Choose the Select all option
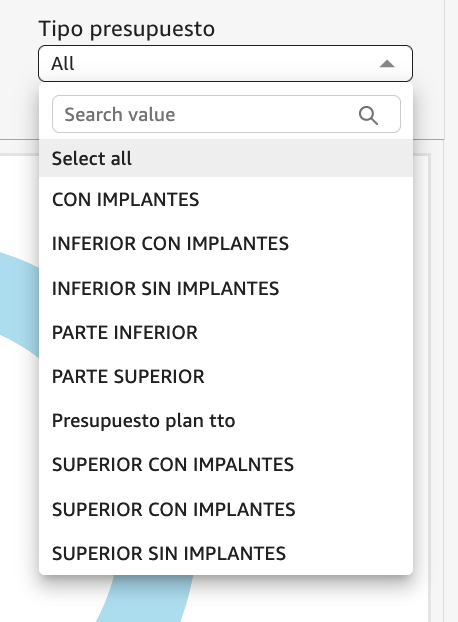This screenshot has width=458, height=622. click(x=226, y=158)
